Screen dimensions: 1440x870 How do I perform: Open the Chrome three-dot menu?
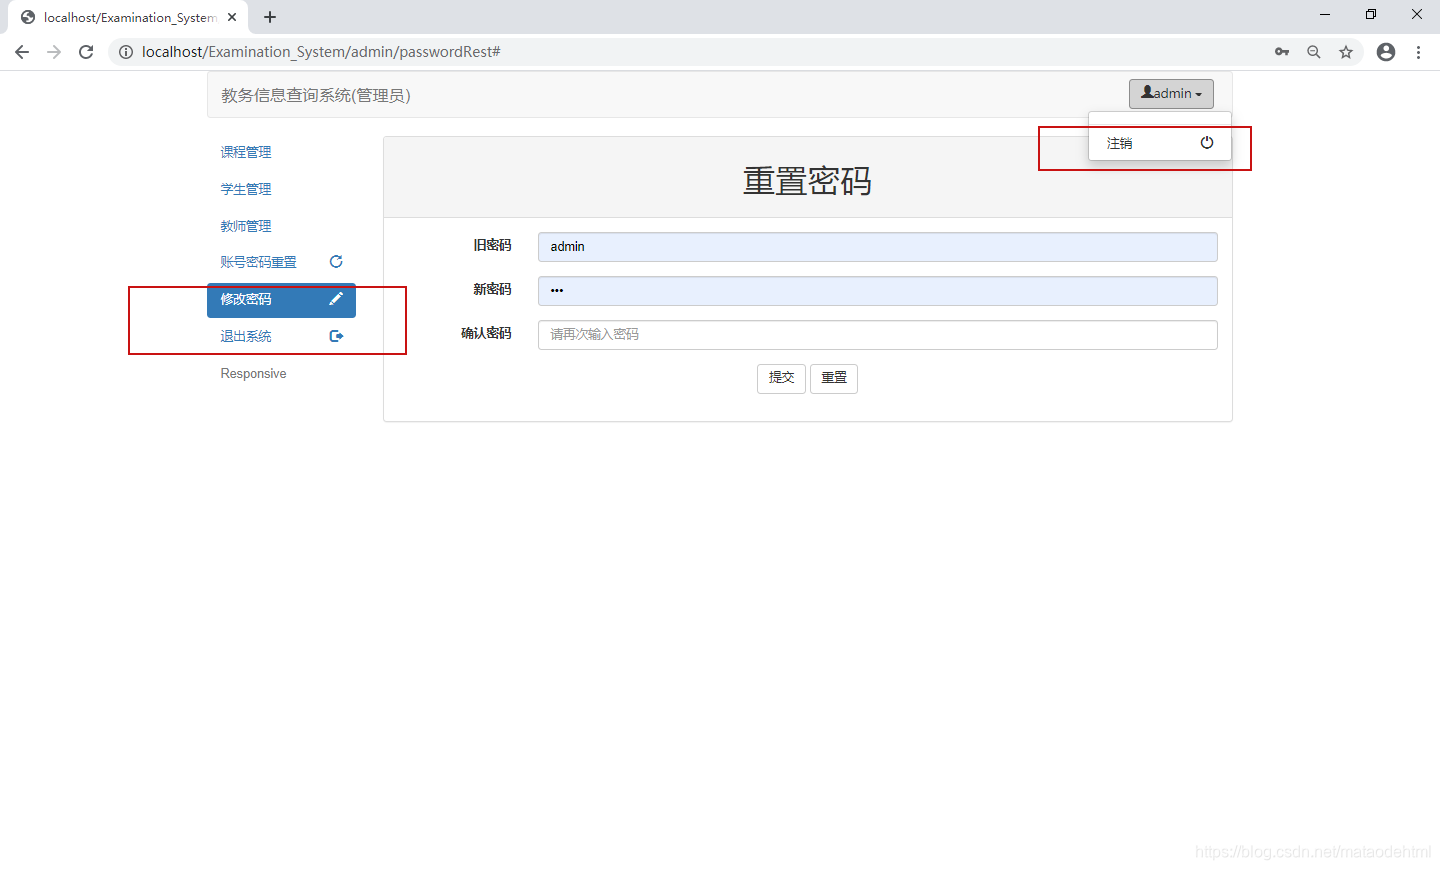pyautogui.click(x=1418, y=52)
